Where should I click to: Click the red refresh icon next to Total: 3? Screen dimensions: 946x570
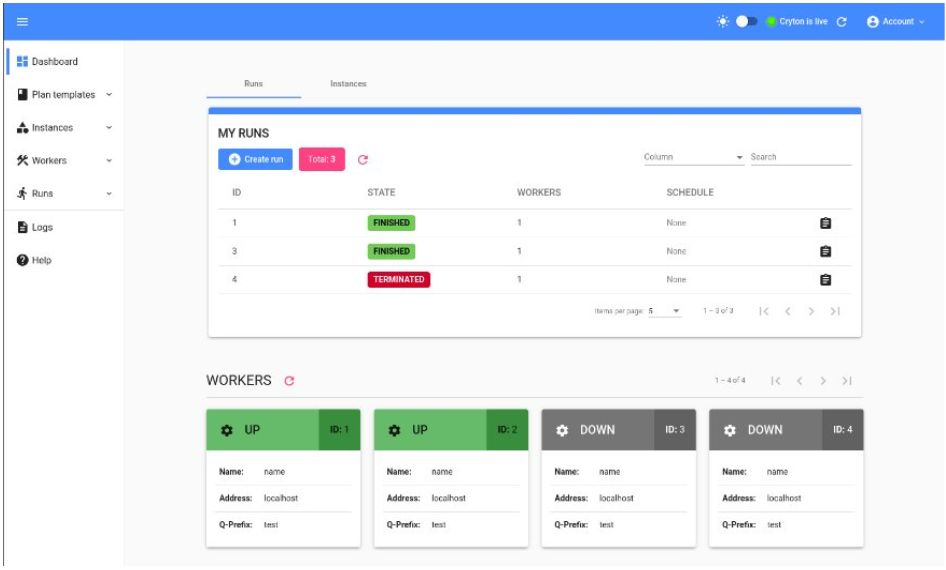(x=363, y=159)
